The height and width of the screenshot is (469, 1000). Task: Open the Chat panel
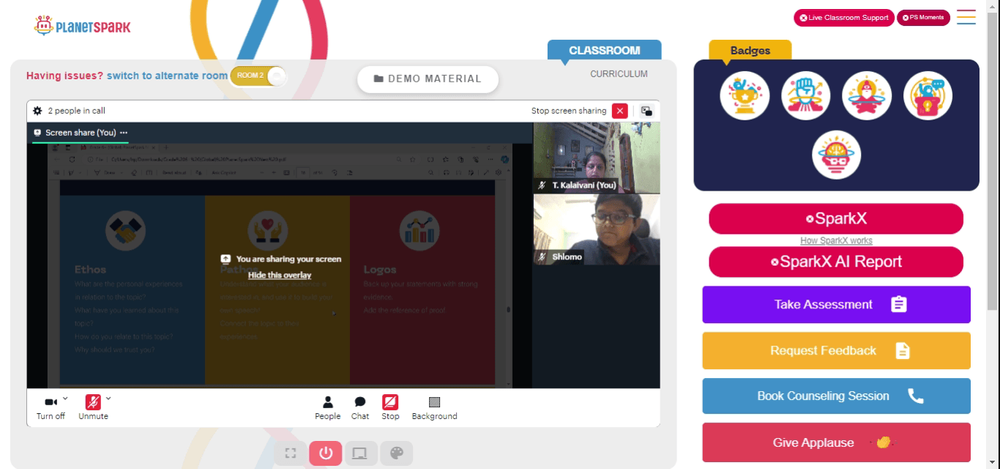tap(360, 408)
